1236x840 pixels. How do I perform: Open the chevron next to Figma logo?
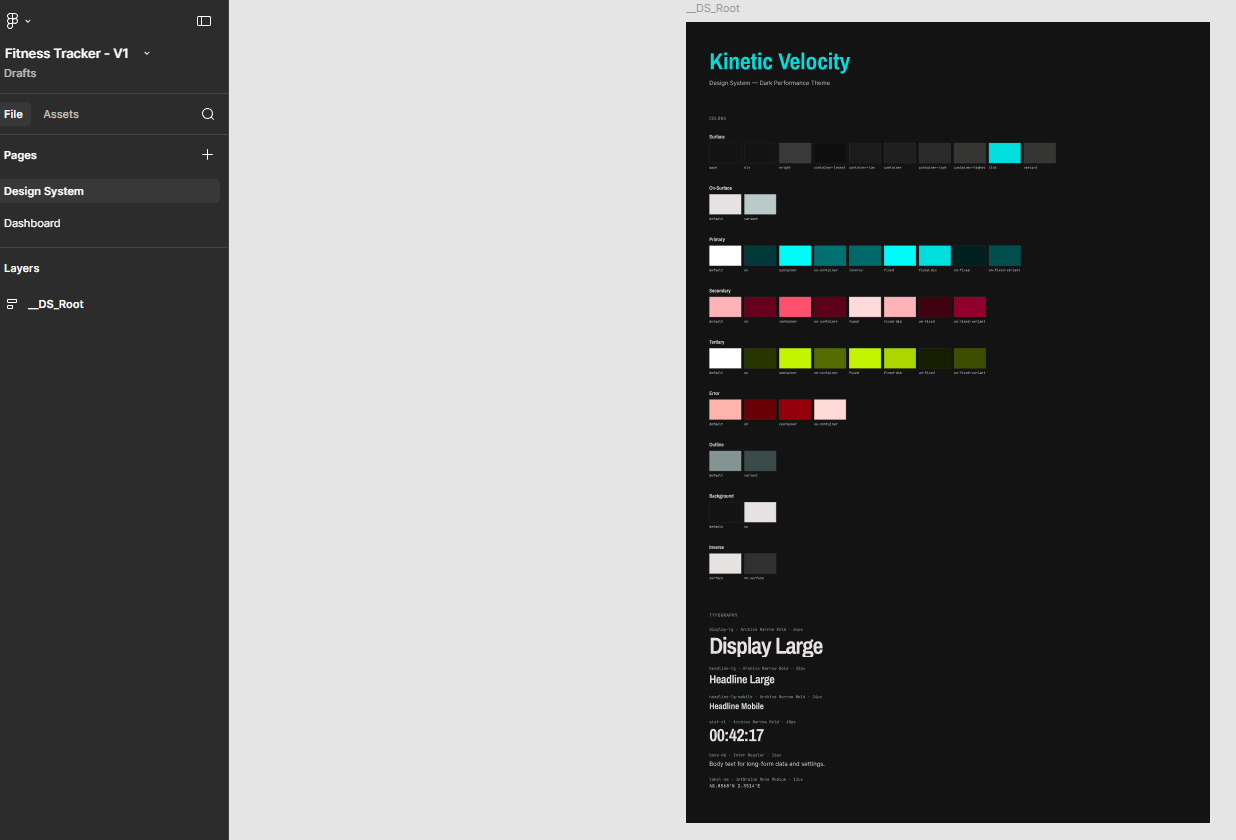(x=28, y=21)
